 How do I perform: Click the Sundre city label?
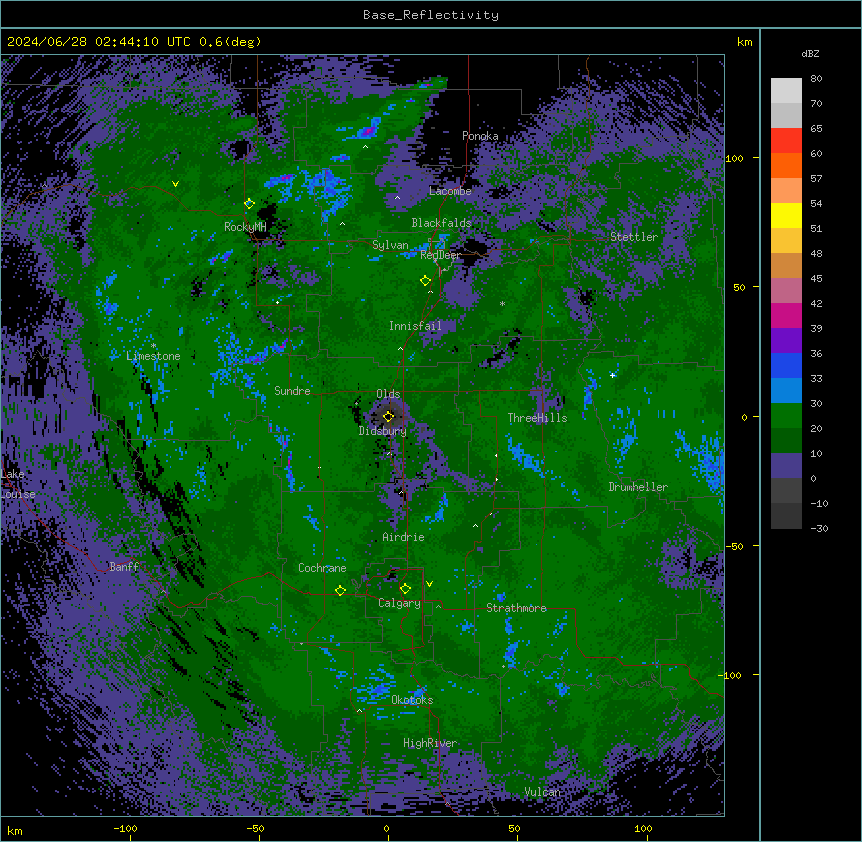[292, 391]
